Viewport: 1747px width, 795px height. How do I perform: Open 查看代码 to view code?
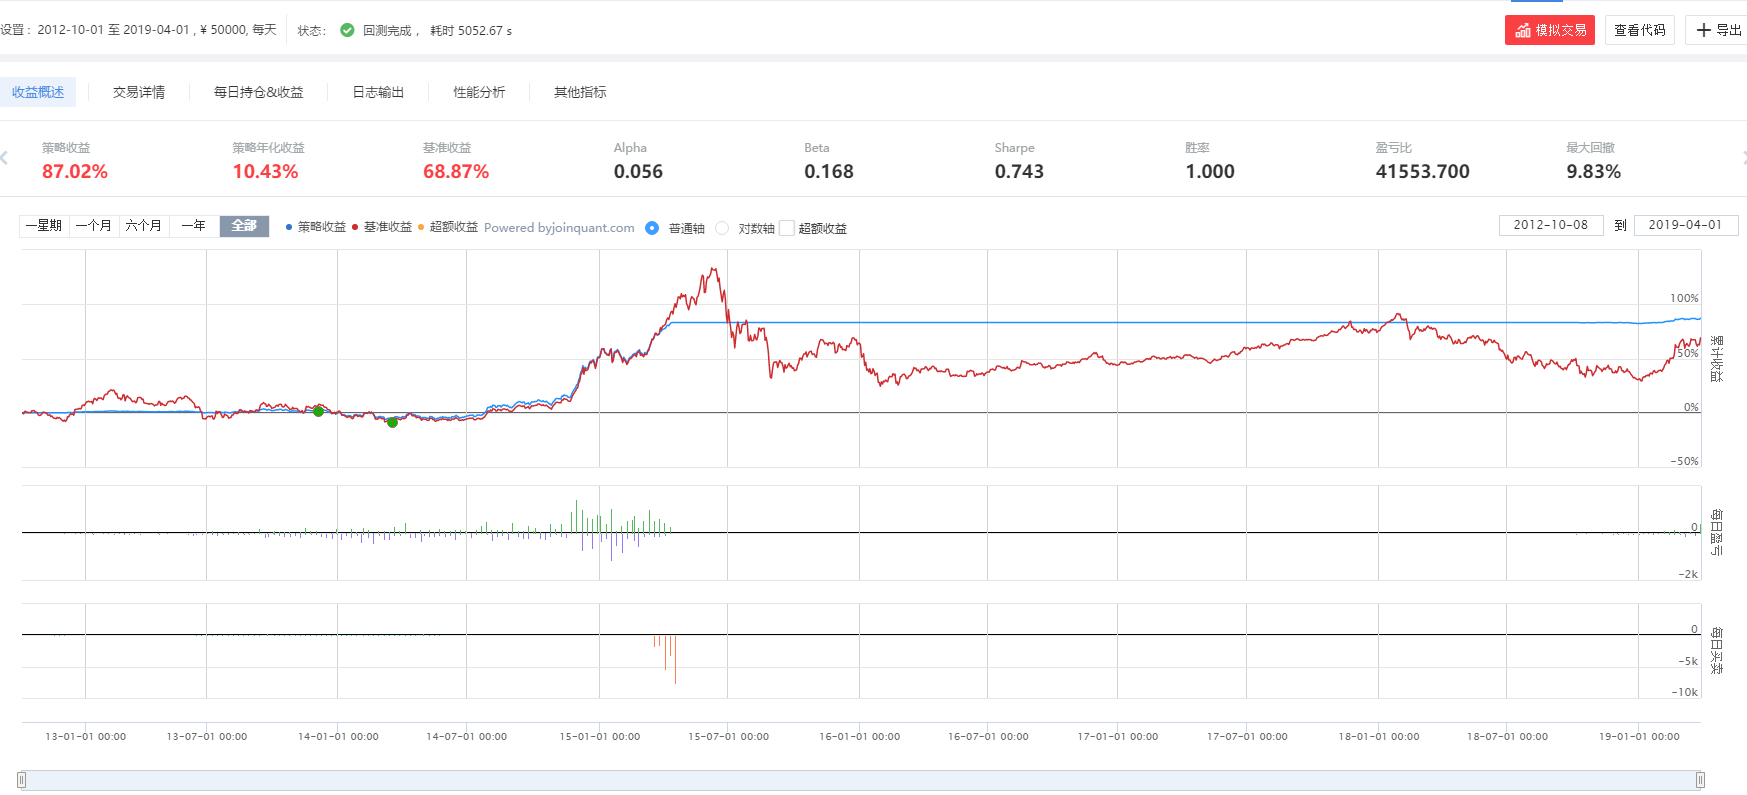pos(1640,30)
